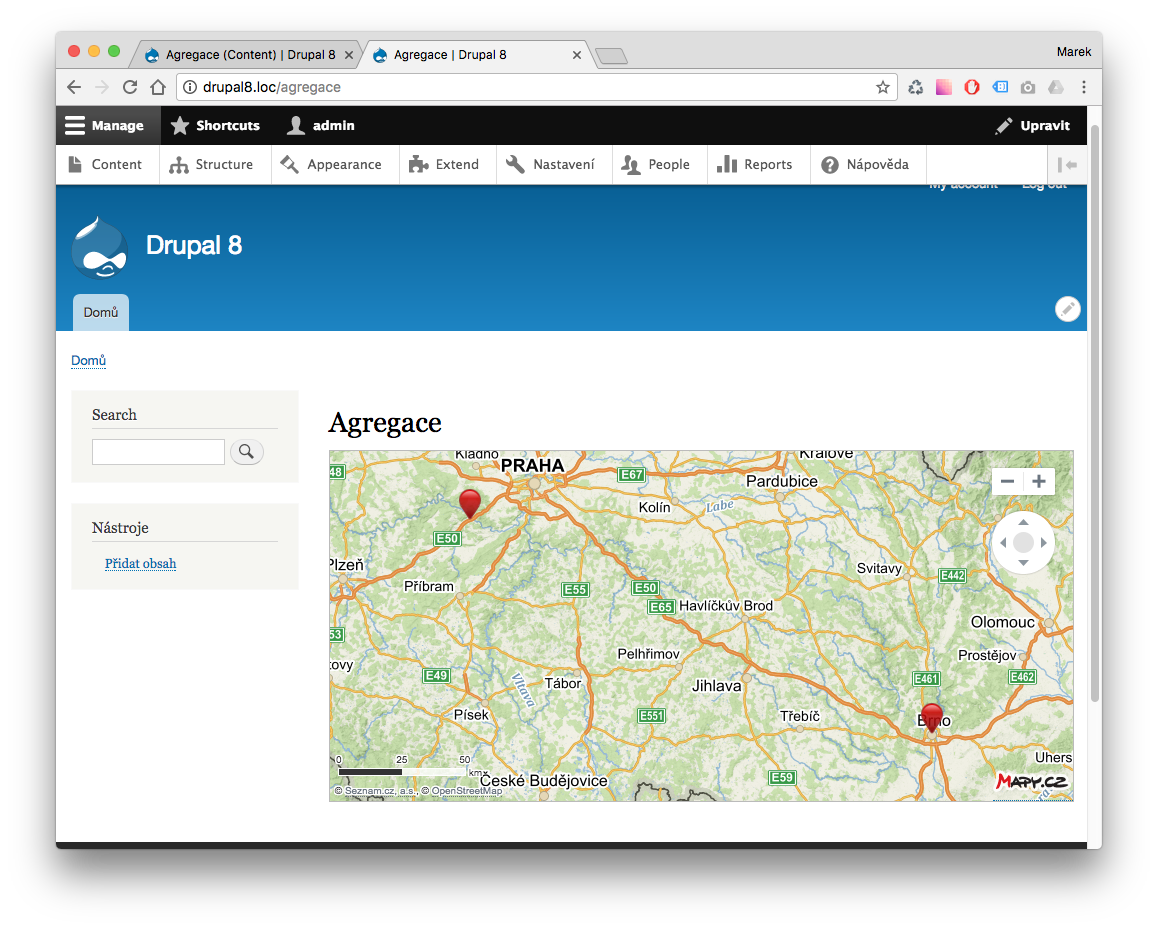Viewport: 1158px width, 929px height.
Task: Click the Domů breadcrumb link
Action: click(88, 361)
